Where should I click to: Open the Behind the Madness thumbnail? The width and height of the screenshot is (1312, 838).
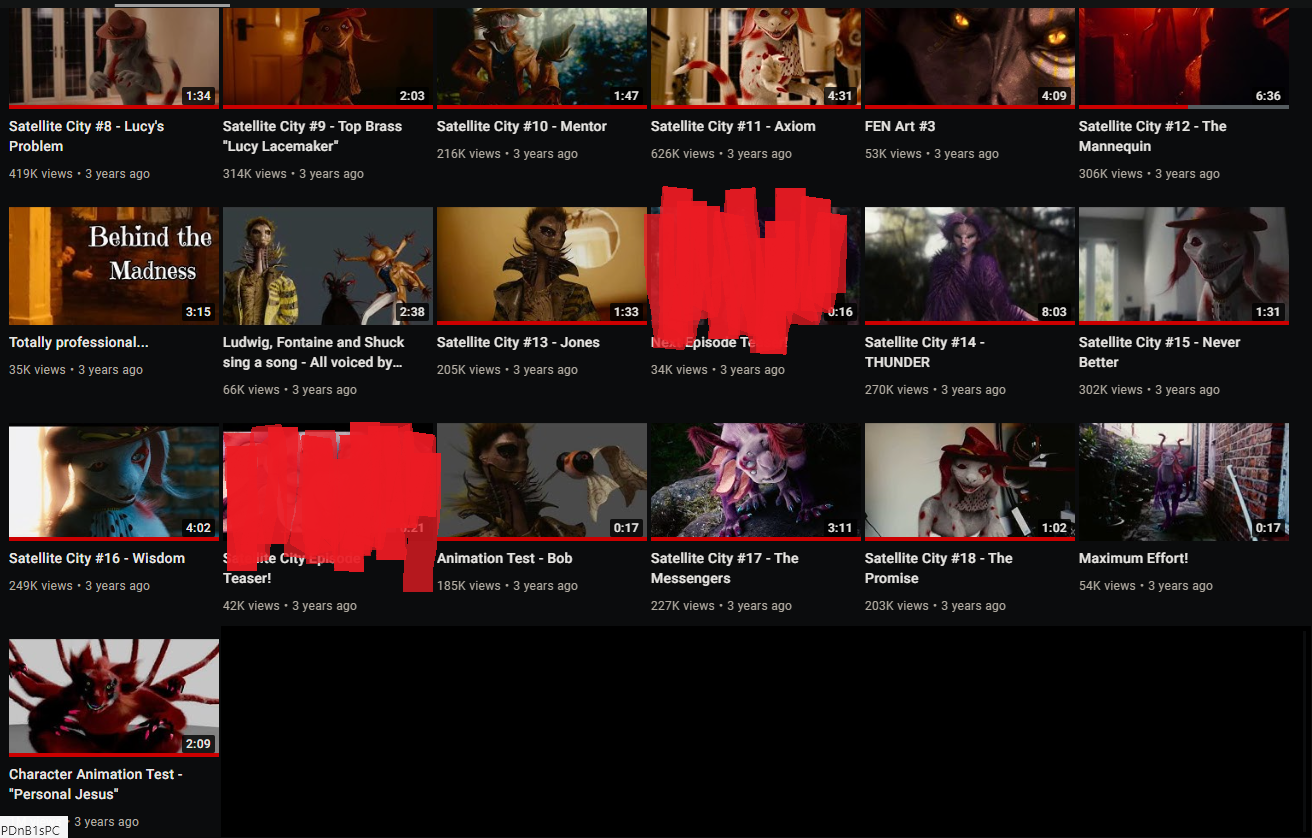[114, 266]
